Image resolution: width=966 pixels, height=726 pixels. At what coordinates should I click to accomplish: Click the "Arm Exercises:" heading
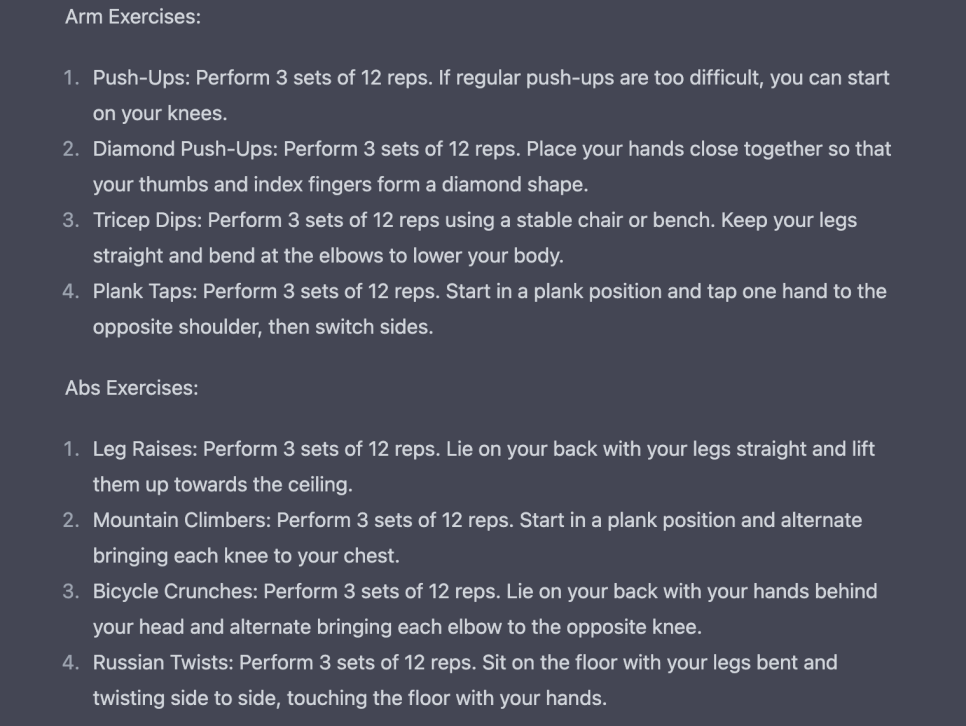(x=132, y=18)
